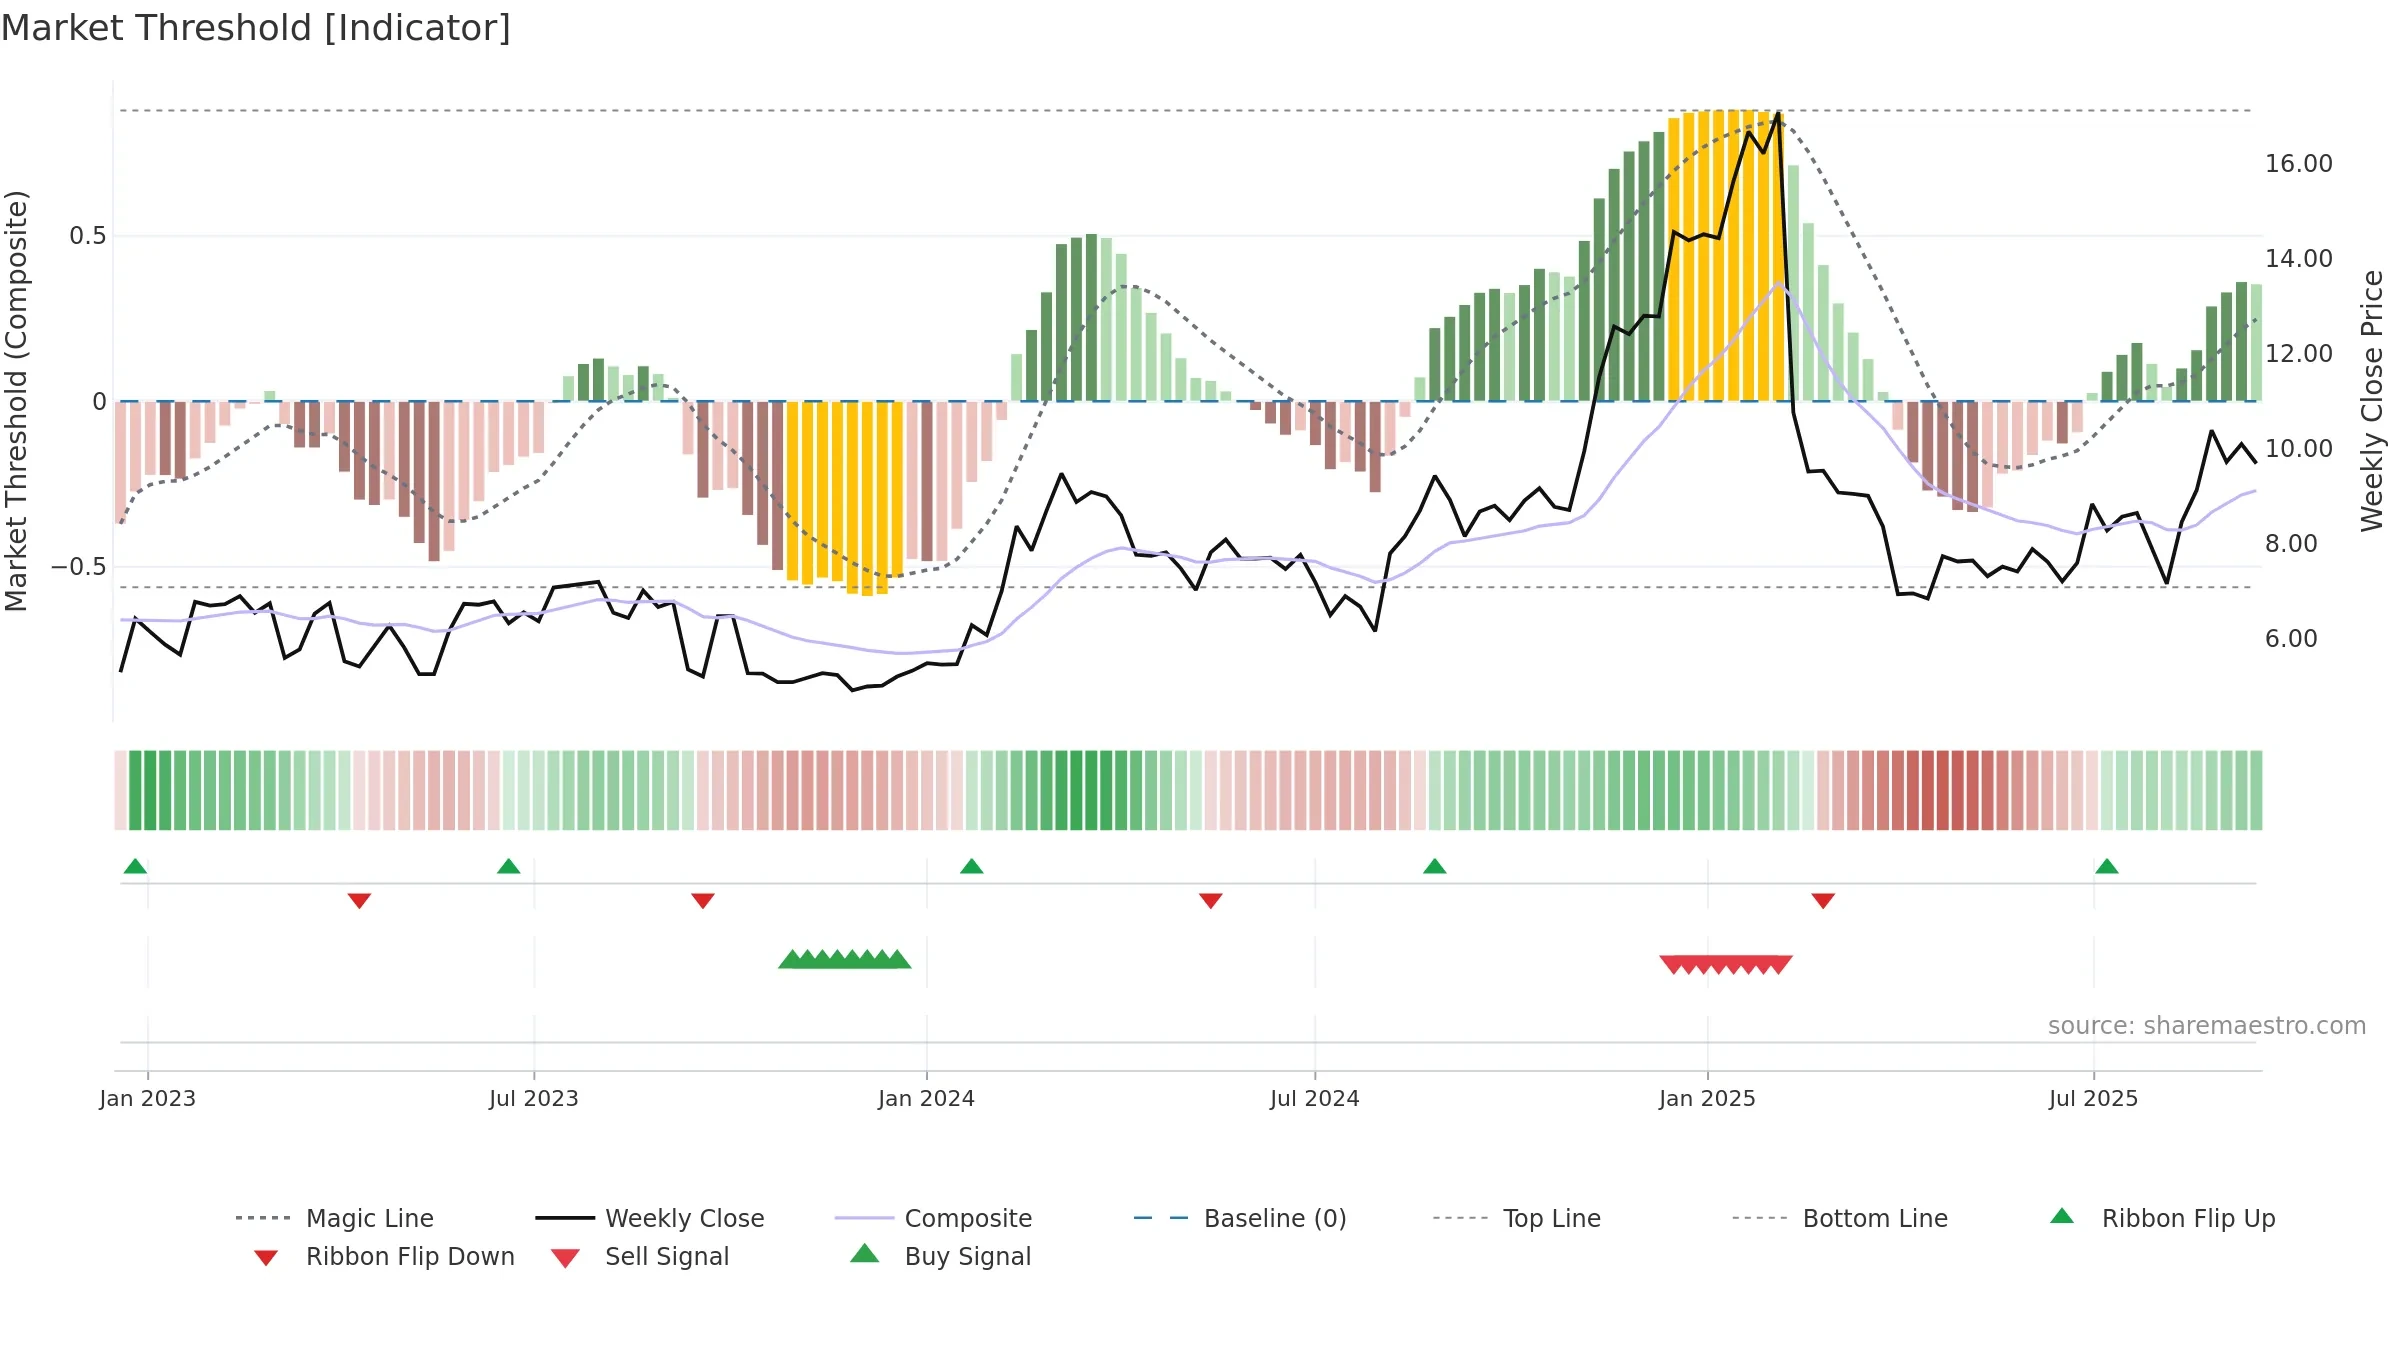This screenshot has width=2400, height=1350.
Task: Click the chart title Market Threshold [Indicator]
Action: point(256,28)
